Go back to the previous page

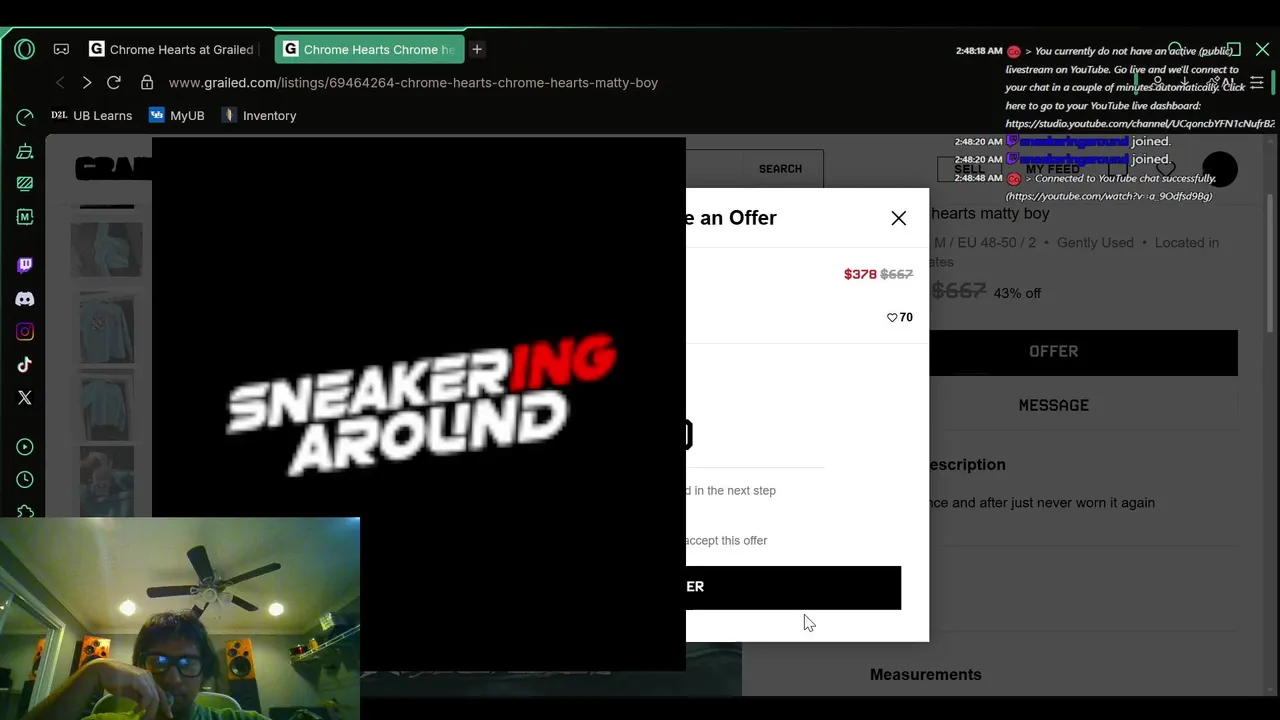[x=60, y=83]
